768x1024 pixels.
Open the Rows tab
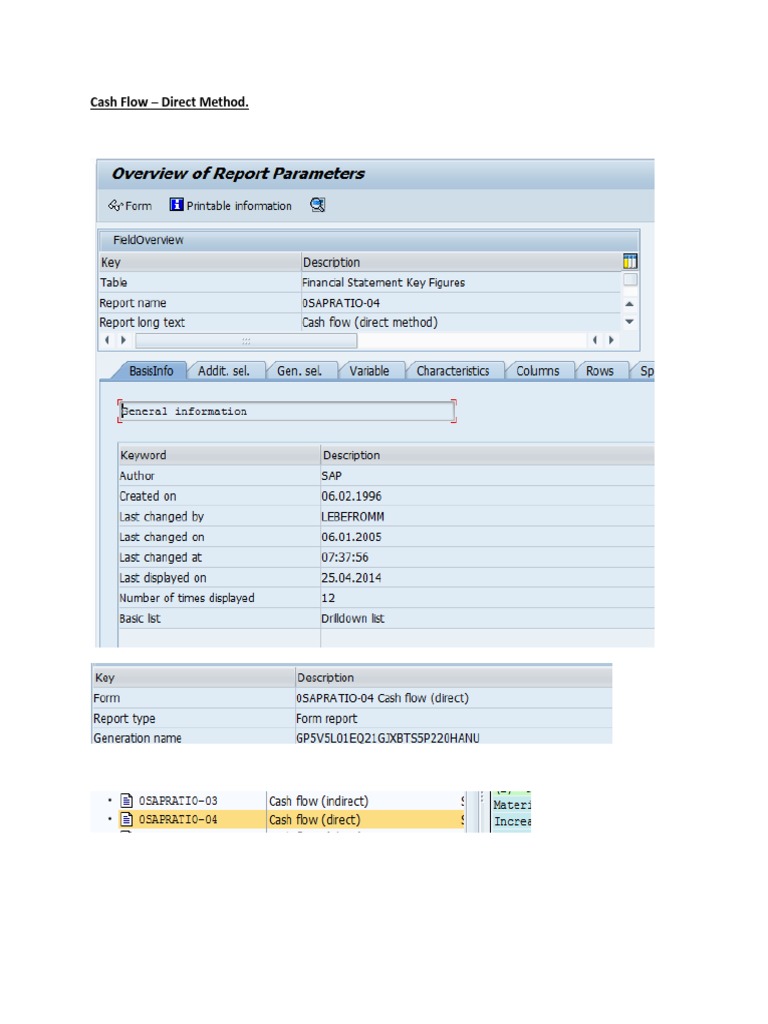tap(600, 371)
